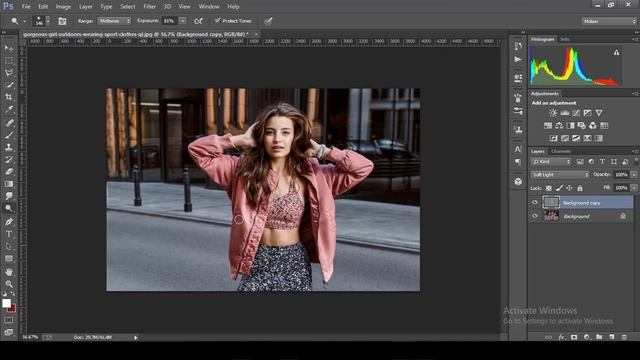Open the Exposure slider dropdown arrow
The width and height of the screenshot is (640, 360).
click(182, 21)
